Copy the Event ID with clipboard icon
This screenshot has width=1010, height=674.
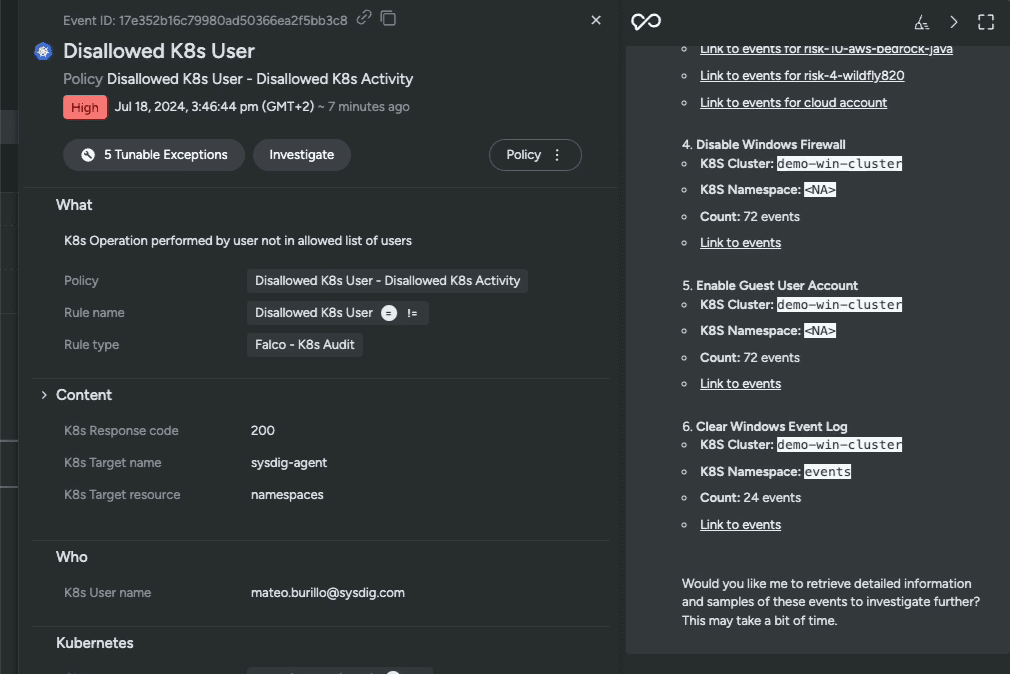click(388, 18)
